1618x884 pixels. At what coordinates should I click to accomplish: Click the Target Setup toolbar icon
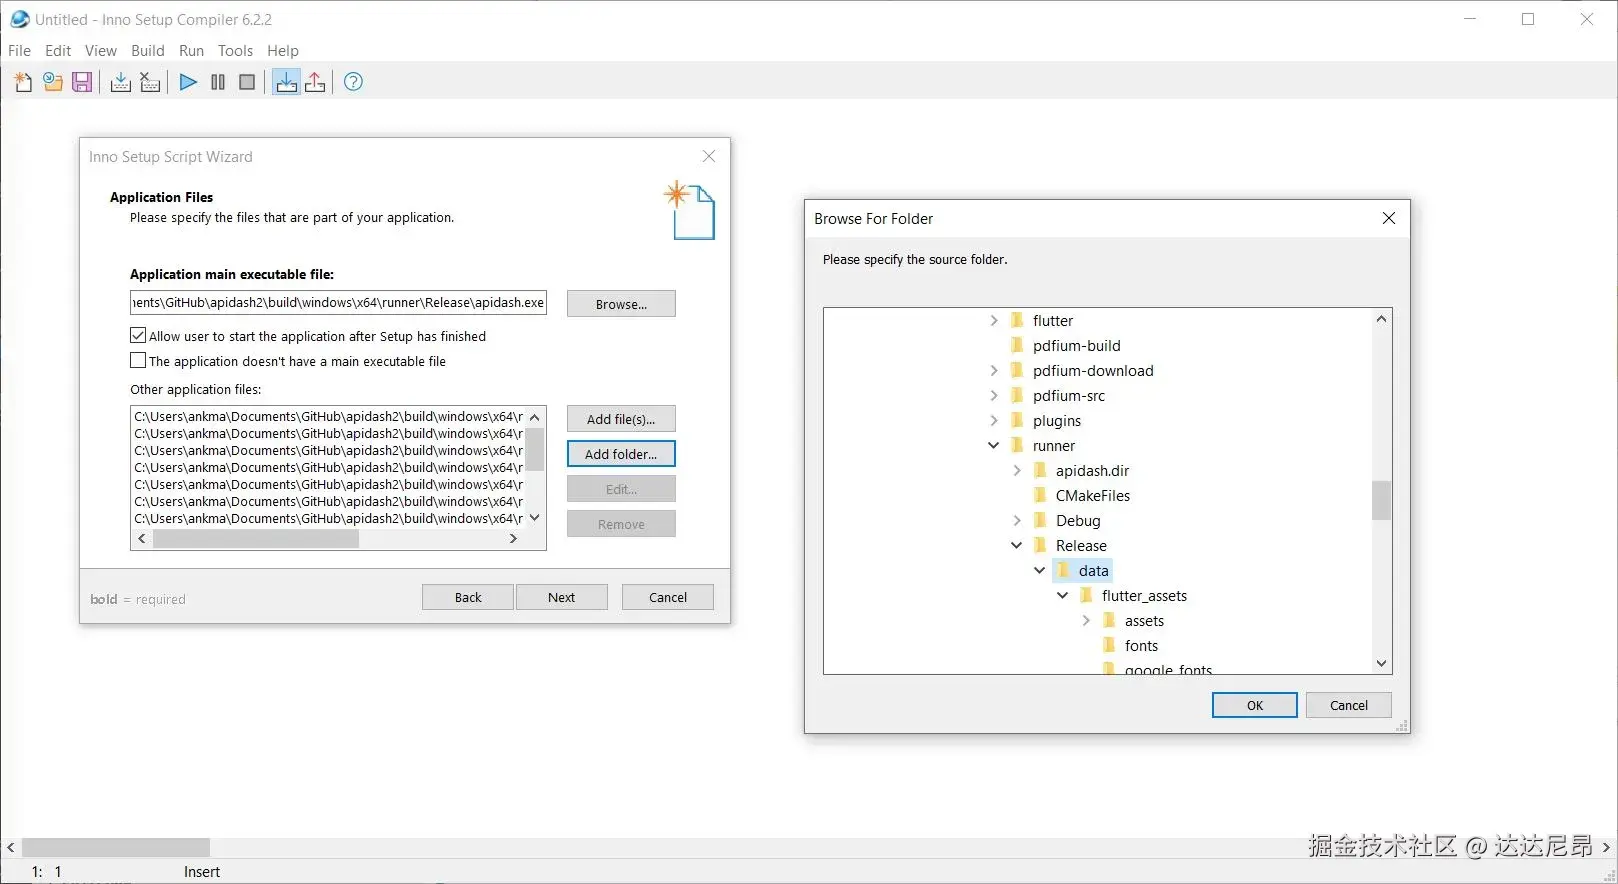(x=286, y=82)
